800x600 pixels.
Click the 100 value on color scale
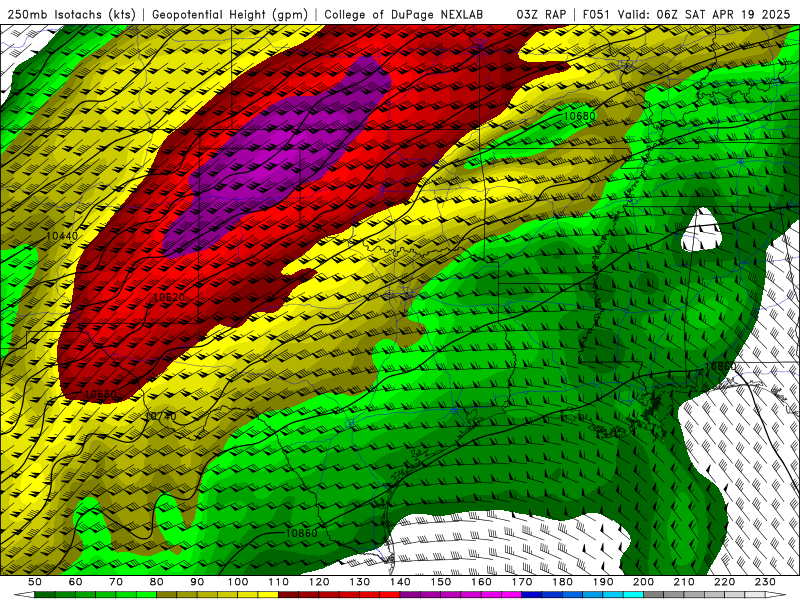(238, 582)
